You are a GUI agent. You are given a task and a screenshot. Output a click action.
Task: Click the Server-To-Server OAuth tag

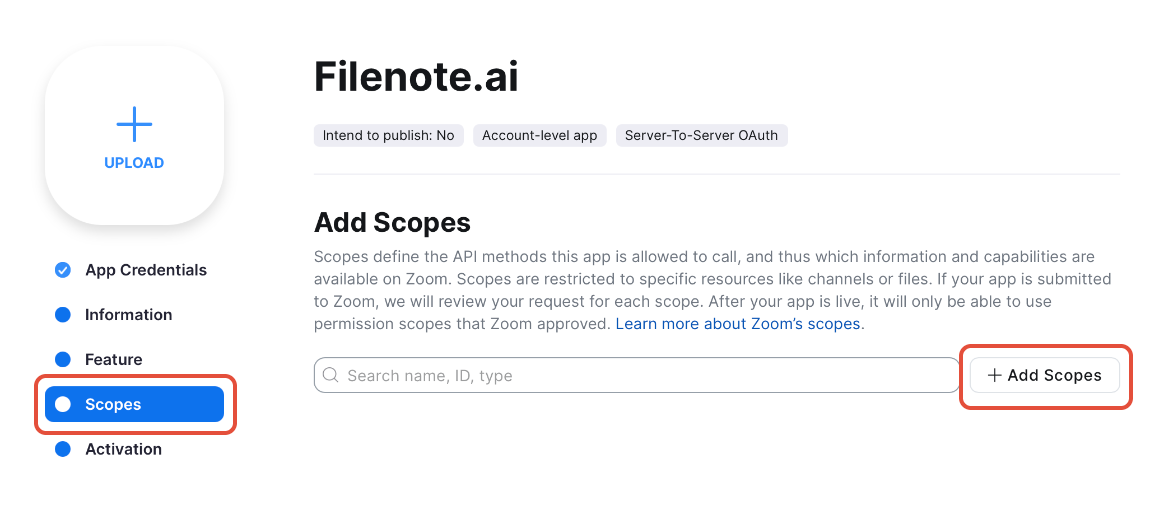coord(702,136)
